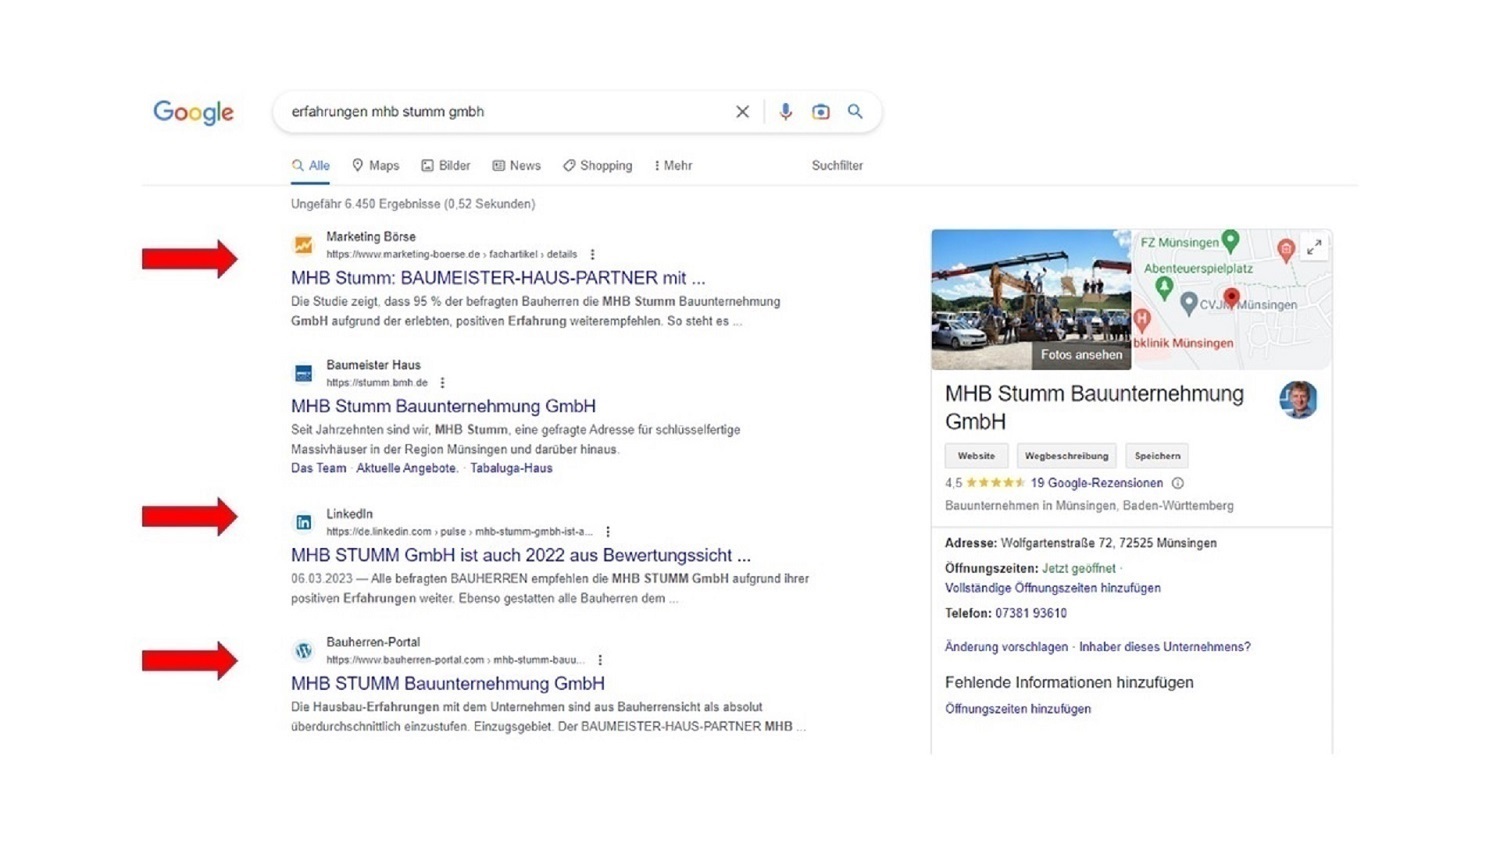The width and height of the screenshot is (1500, 843).
Task: Click the 'Ungefähr 6.450 Ergebnisse' stats text
Action: [x=413, y=204]
